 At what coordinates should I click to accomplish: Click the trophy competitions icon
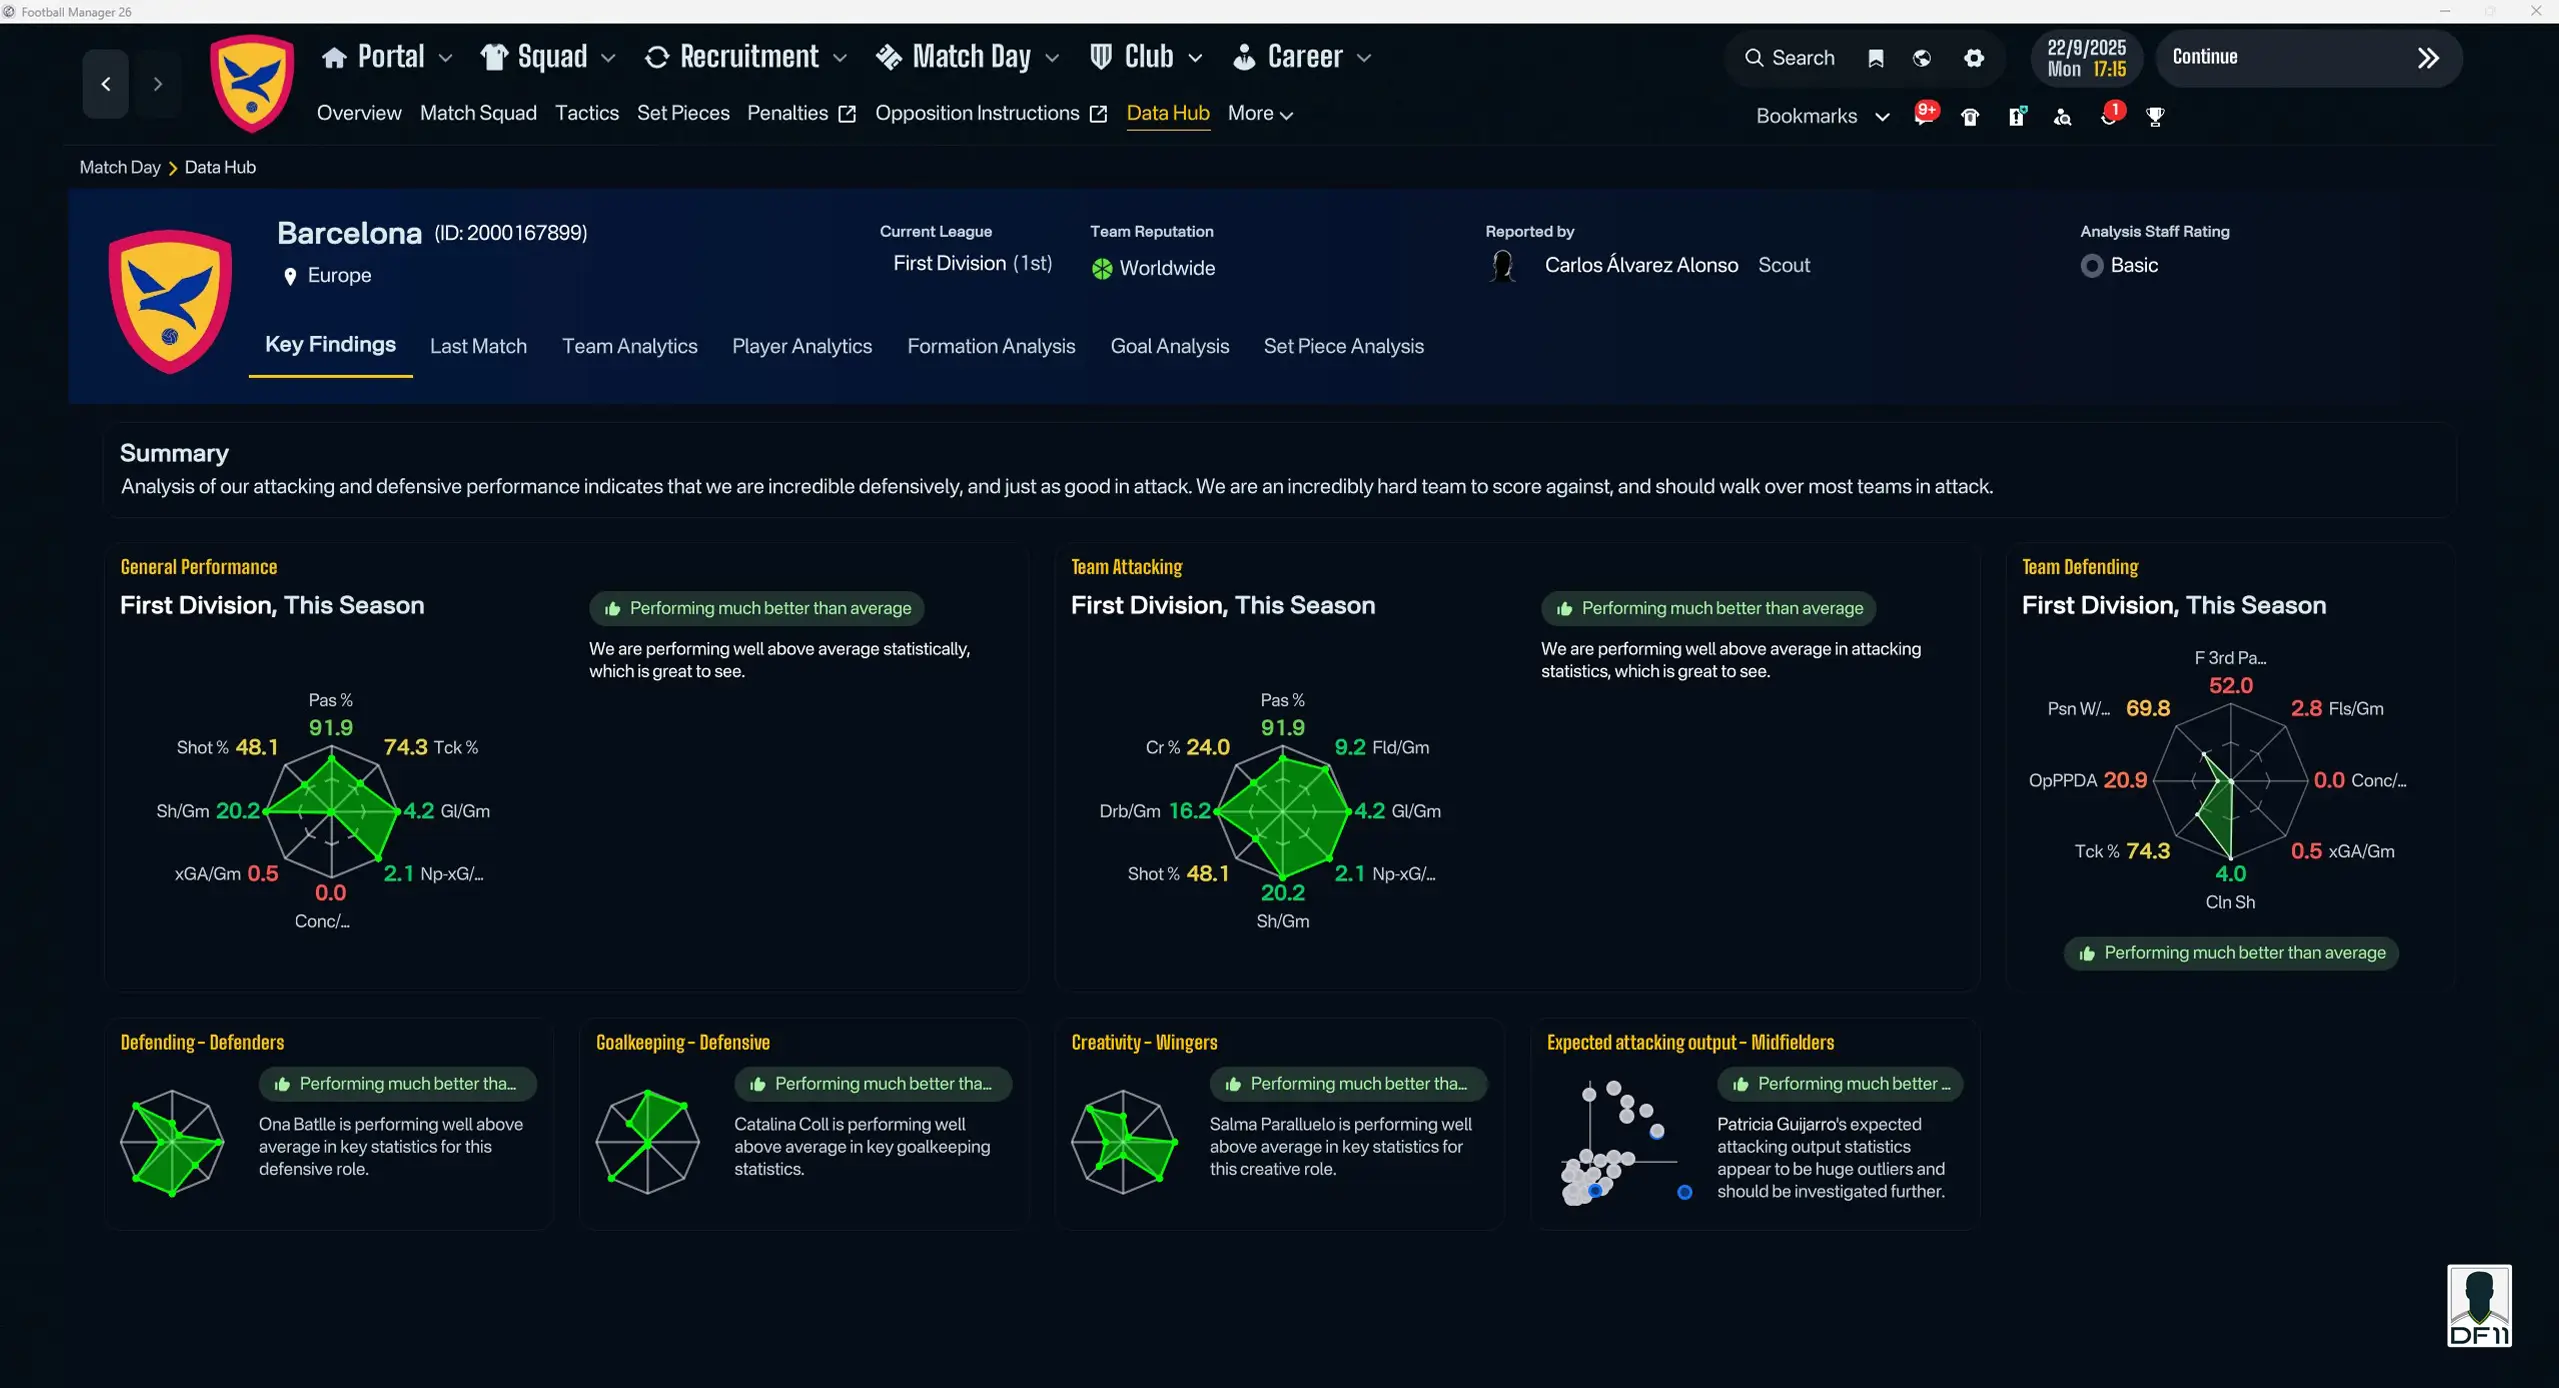[x=2155, y=116]
